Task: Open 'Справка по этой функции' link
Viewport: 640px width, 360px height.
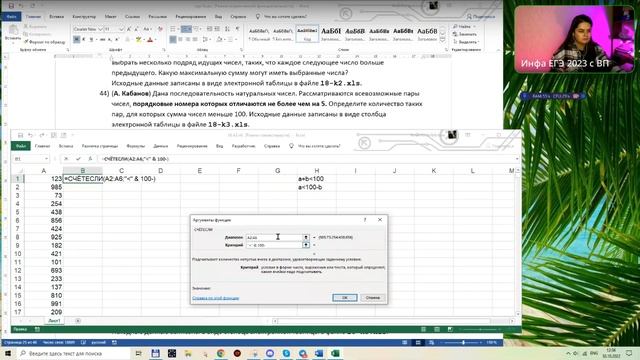Action: pos(216,298)
